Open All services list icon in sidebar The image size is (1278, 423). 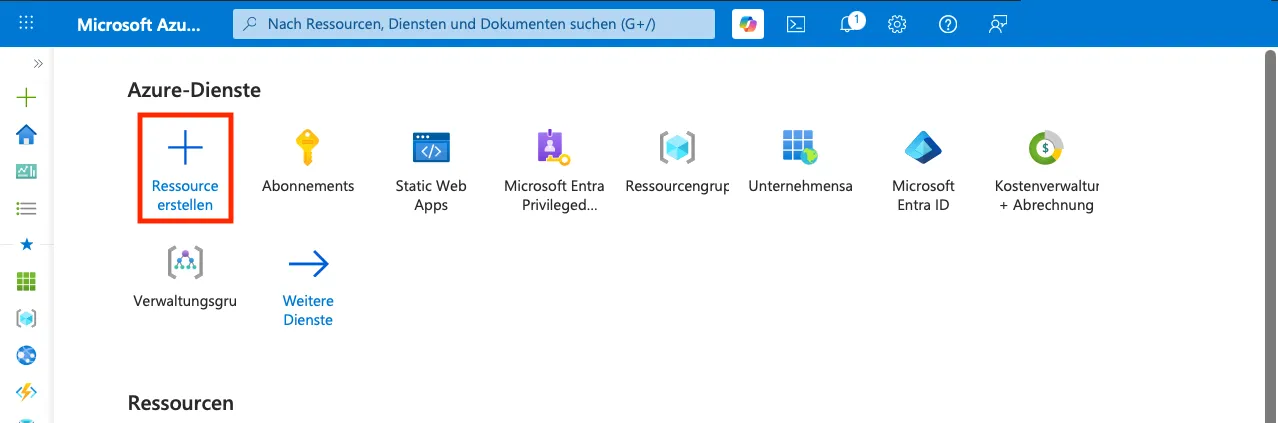tap(27, 208)
